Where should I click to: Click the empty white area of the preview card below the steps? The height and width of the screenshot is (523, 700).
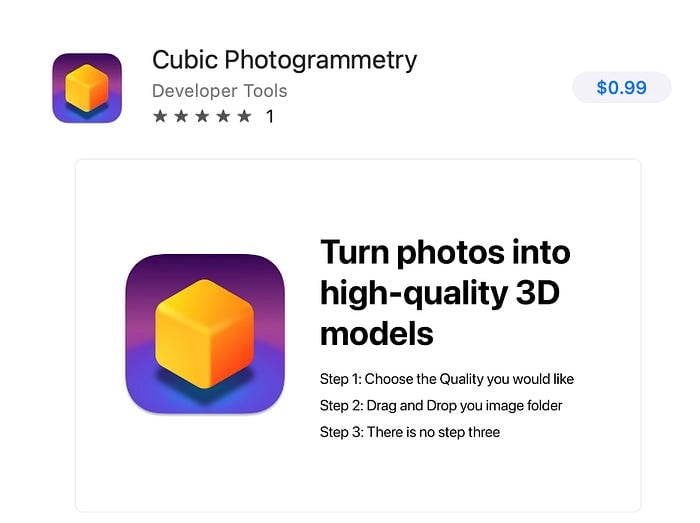[358, 477]
